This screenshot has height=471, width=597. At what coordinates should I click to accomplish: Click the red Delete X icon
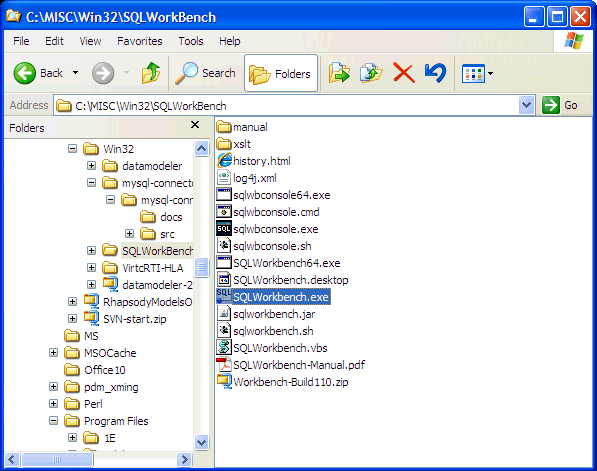[x=404, y=73]
